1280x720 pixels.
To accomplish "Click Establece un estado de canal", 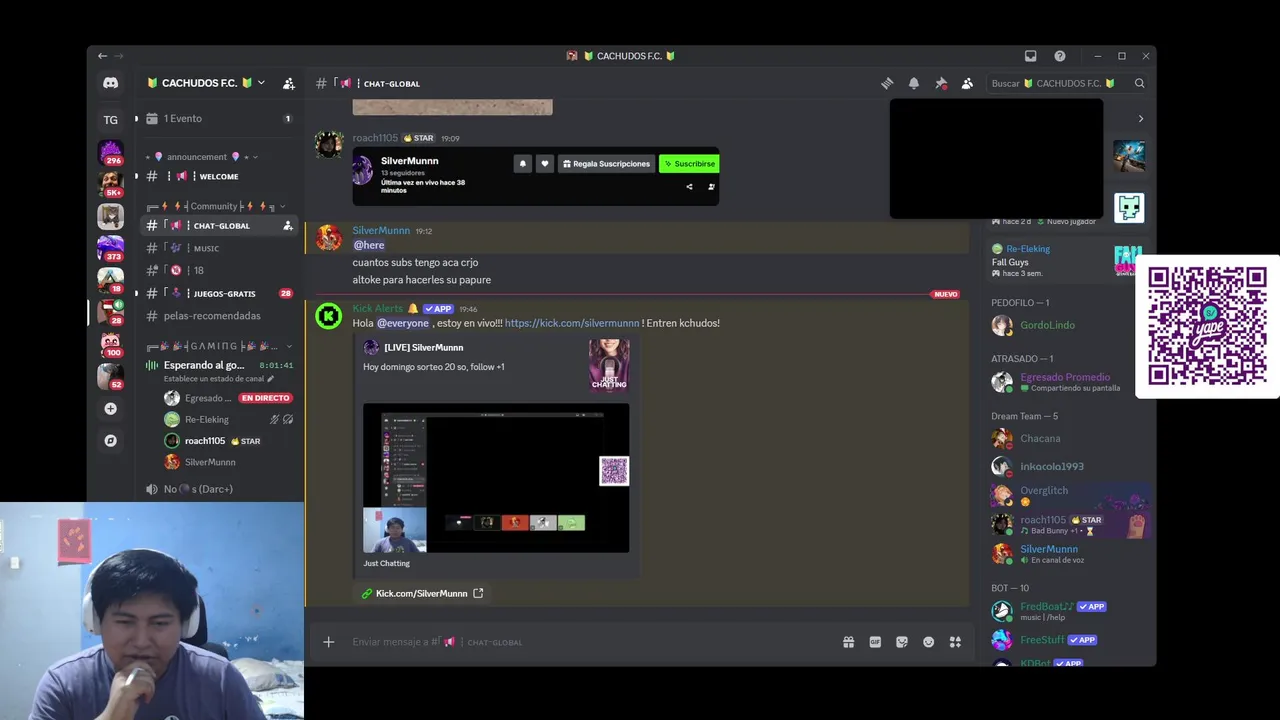I will click(213, 379).
